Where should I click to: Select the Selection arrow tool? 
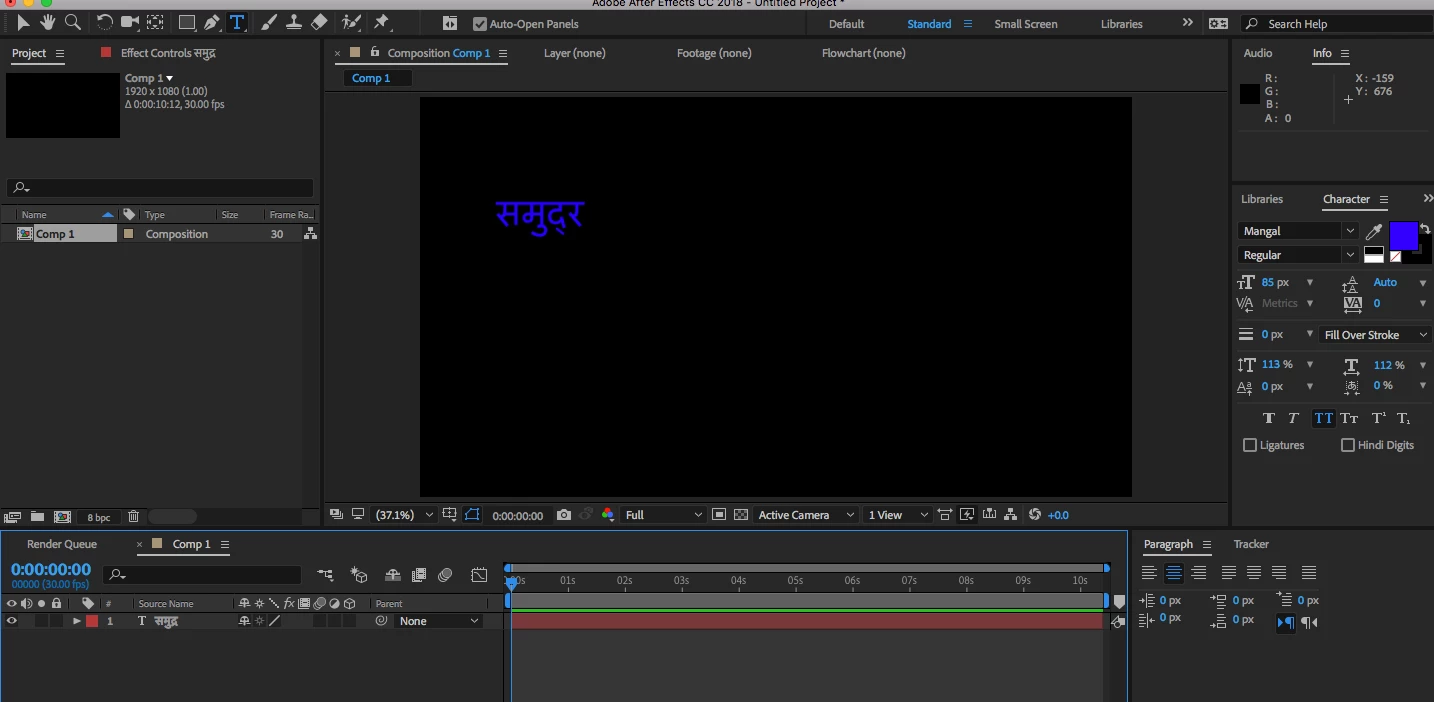pos(23,22)
